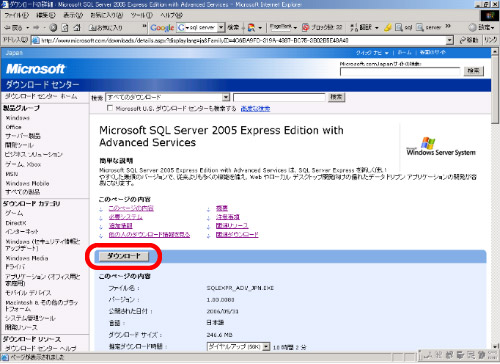This screenshot has width=500, height=364.
Task: Open the Windows Mobile sidebar link
Action: [28, 183]
